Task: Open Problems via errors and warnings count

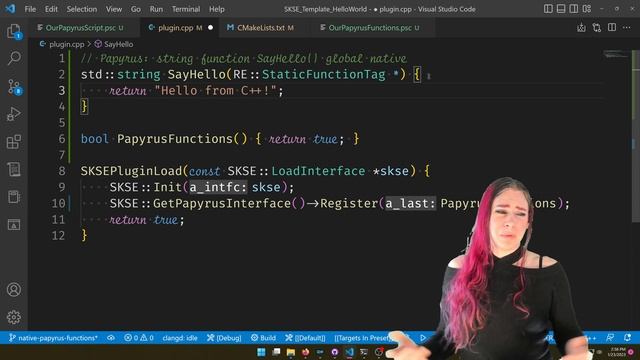Action: pos(139,338)
